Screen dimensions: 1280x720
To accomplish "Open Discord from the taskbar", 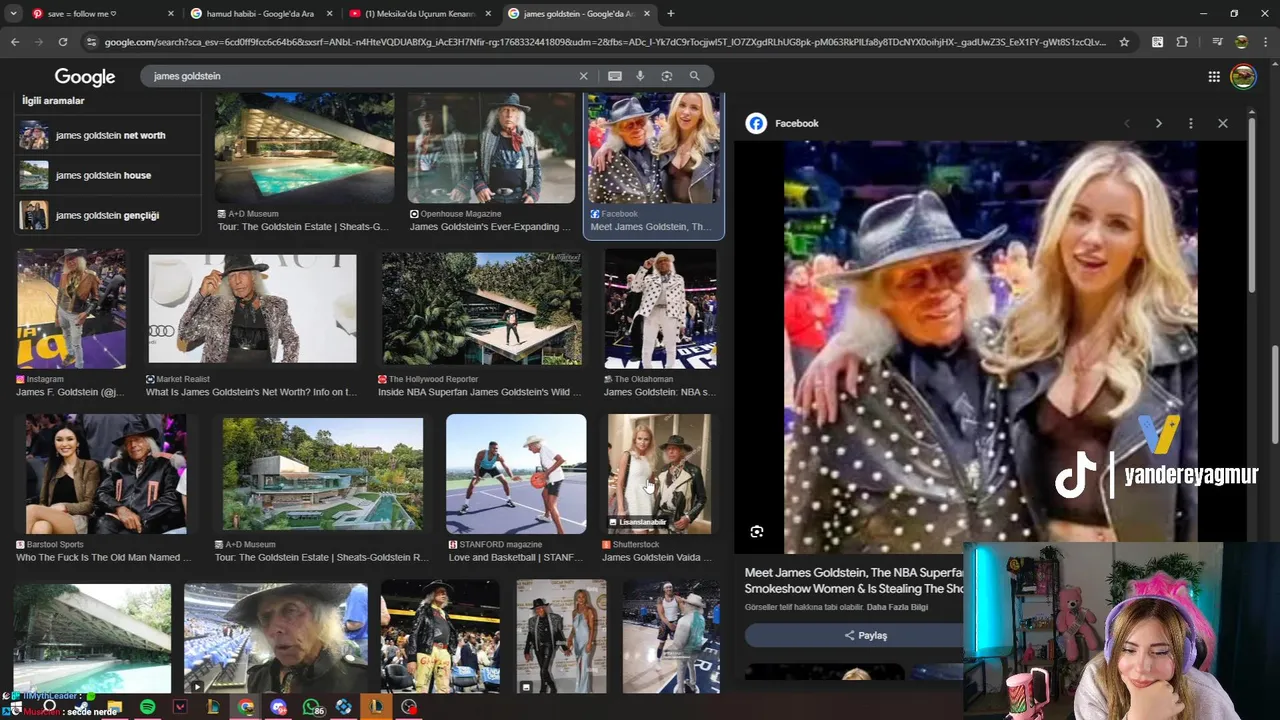I will coord(278,707).
